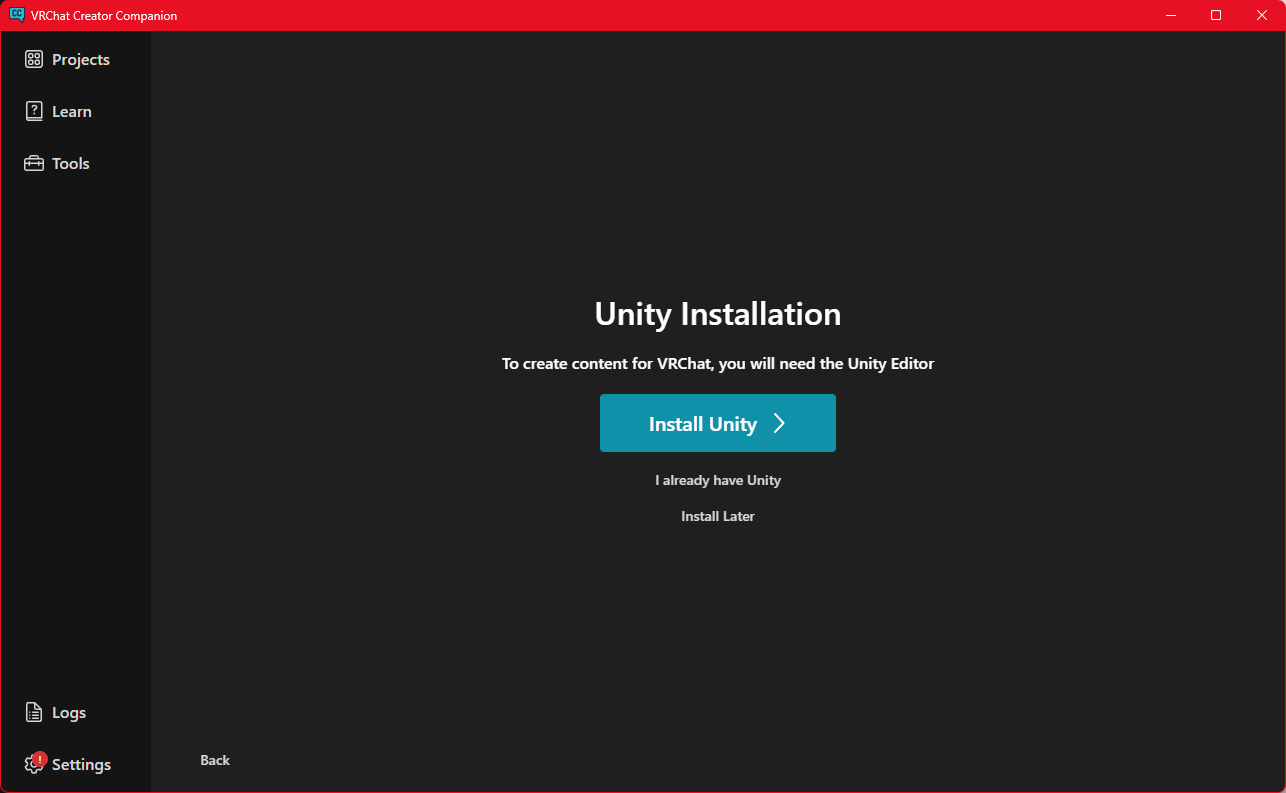The width and height of the screenshot is (1286, 793).
Task: Choose 'I already have Unity'
Action: coord(718,480)
